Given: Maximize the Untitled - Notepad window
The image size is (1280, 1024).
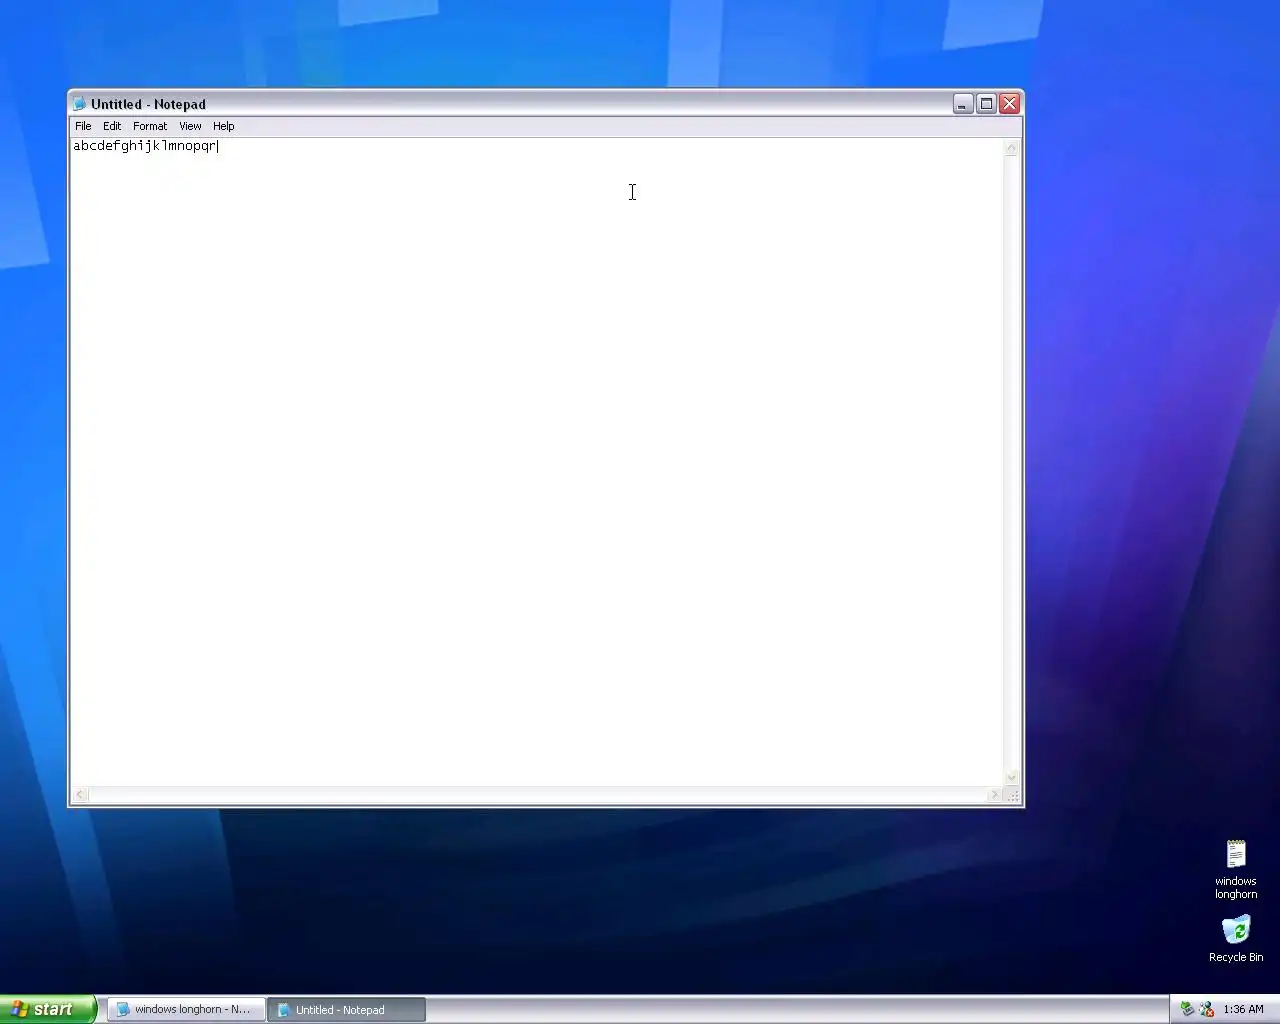Looking at the screenshot, I should (x=986, y=103).
